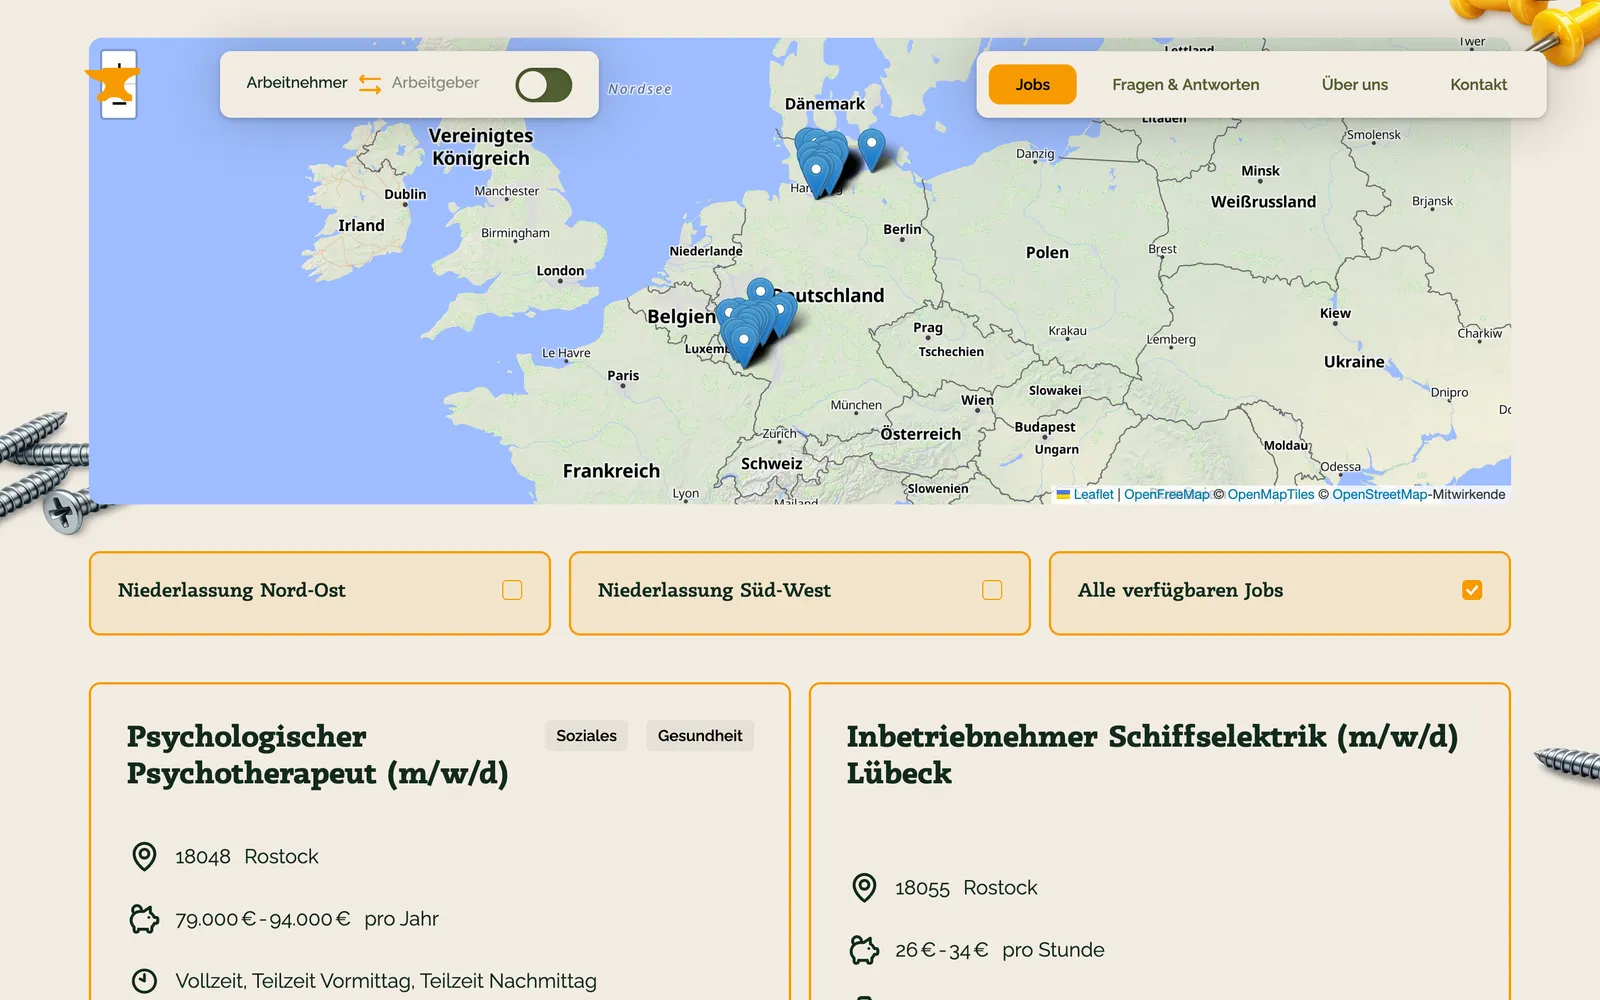Click the 79.000 € - 94.000 € pro Jahr text
This screenshot has width=1600, height=1000.
point(307,919)
